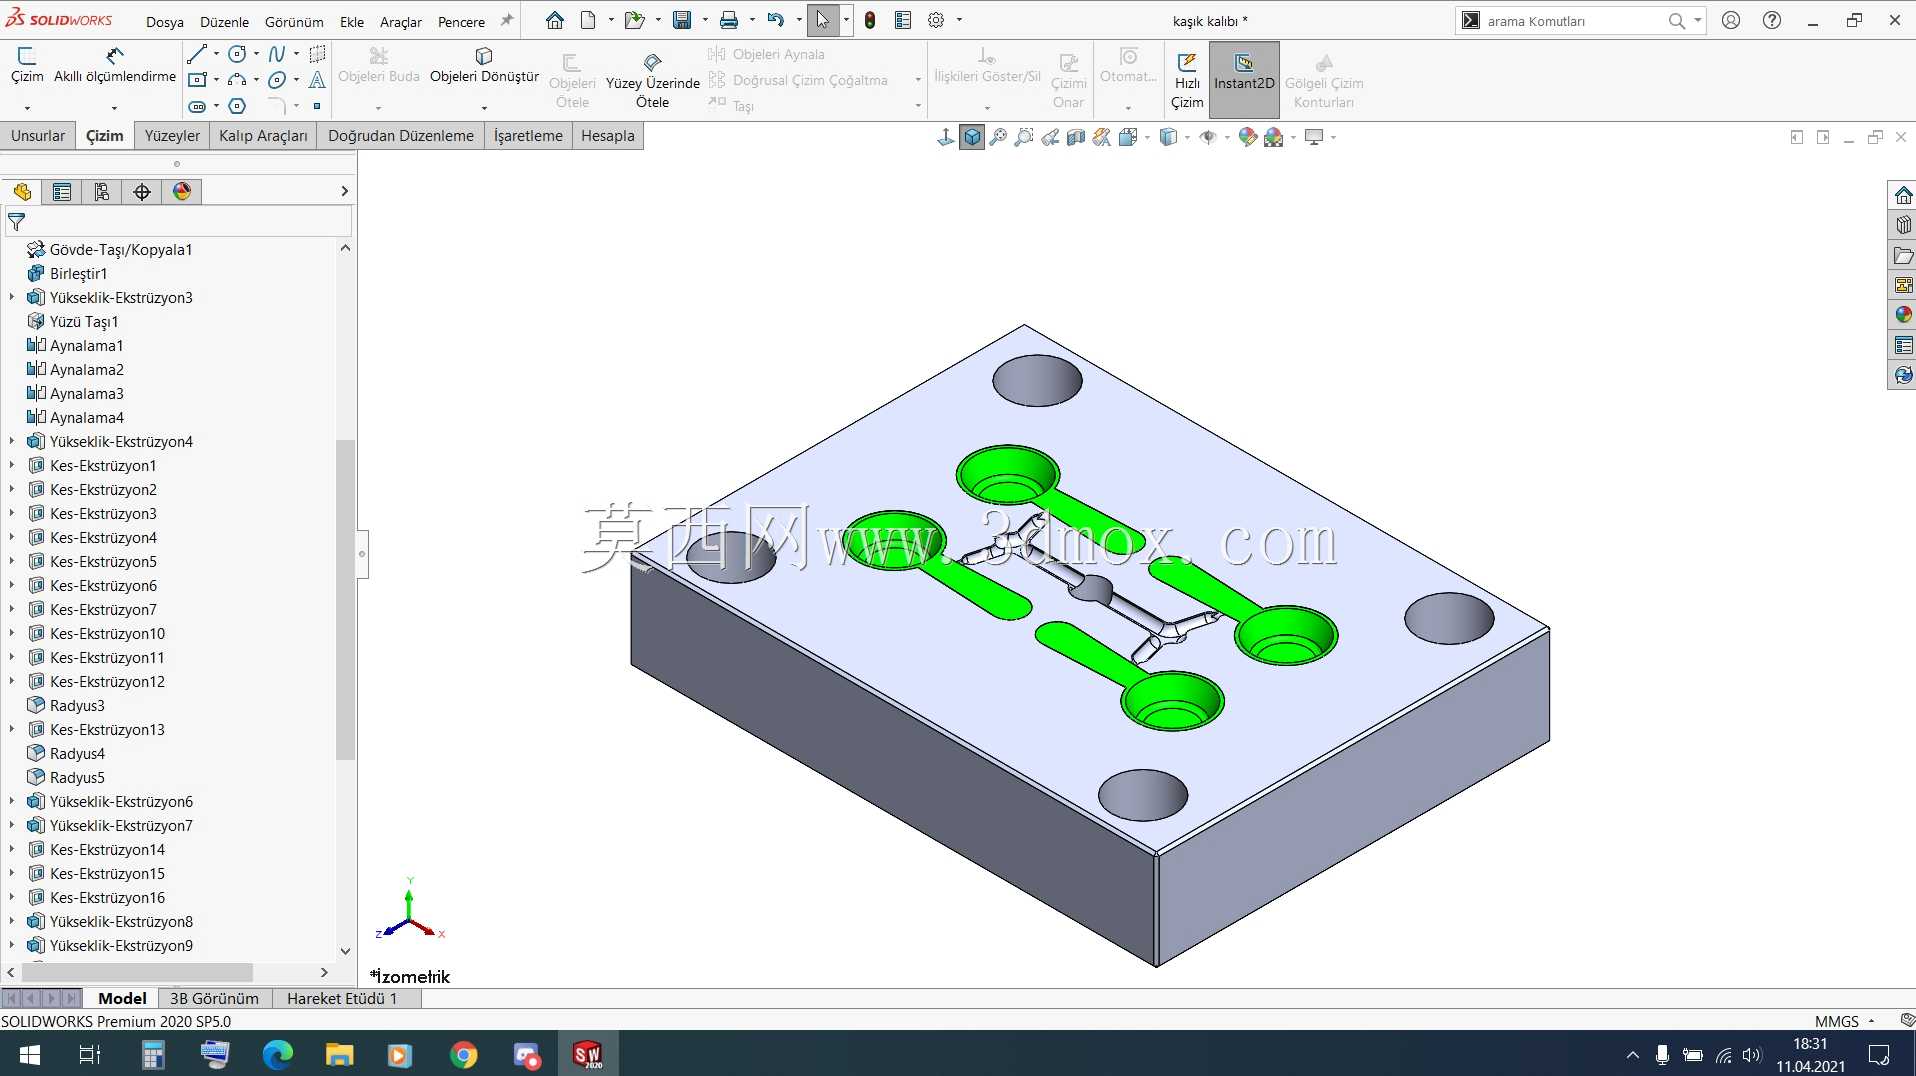Open the Dosya menu
This screenshot has width=1916, height=1076.
[x=165, y=21]
